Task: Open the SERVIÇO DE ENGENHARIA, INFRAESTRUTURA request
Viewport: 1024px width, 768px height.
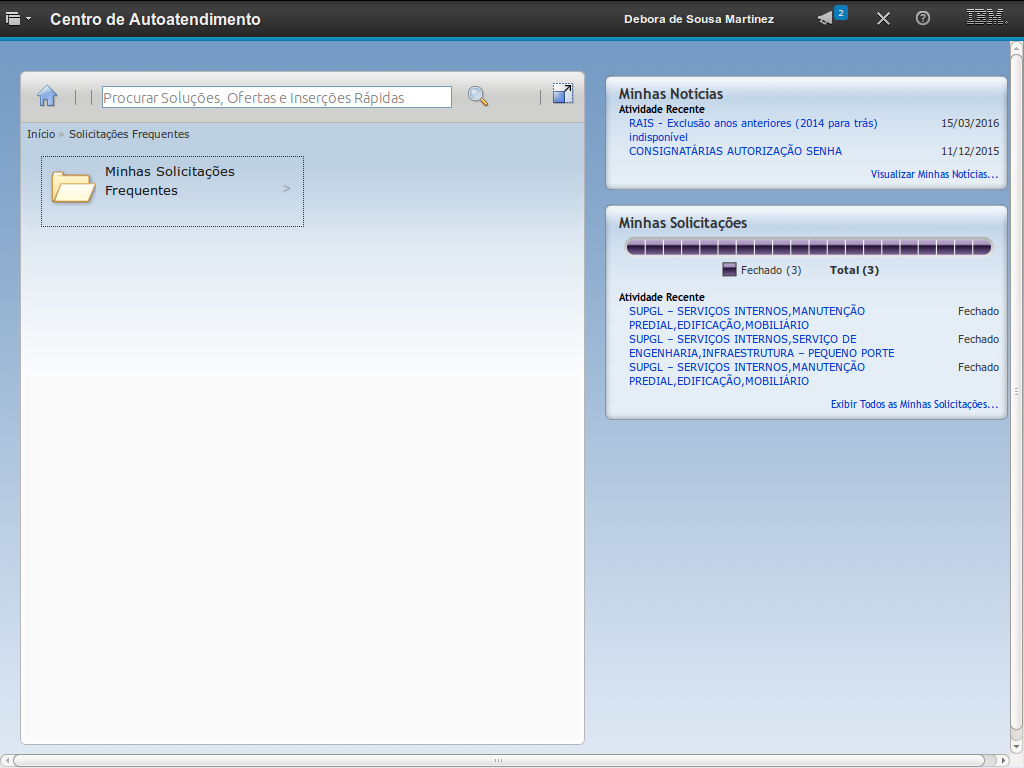Action: pos(761,346)
